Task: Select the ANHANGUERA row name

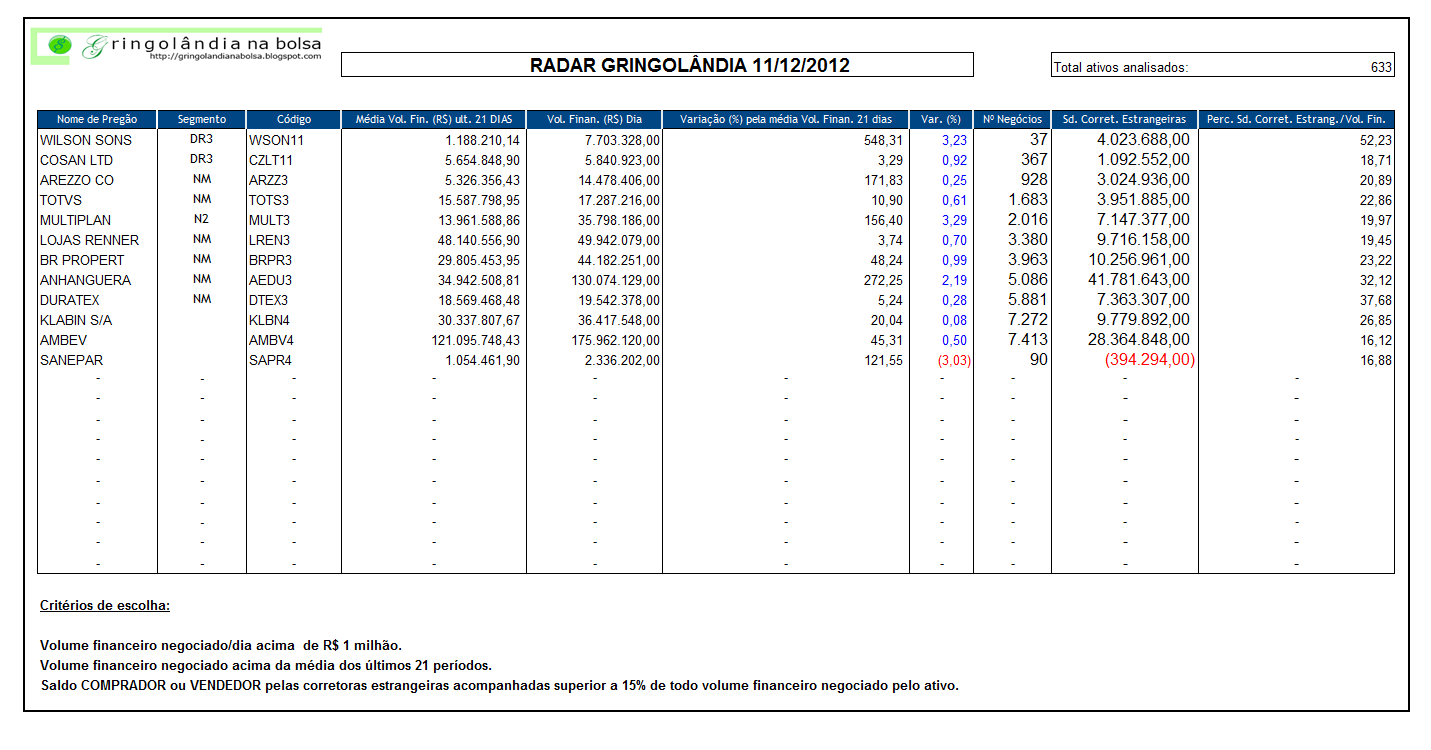Action: tap(86, 280)
